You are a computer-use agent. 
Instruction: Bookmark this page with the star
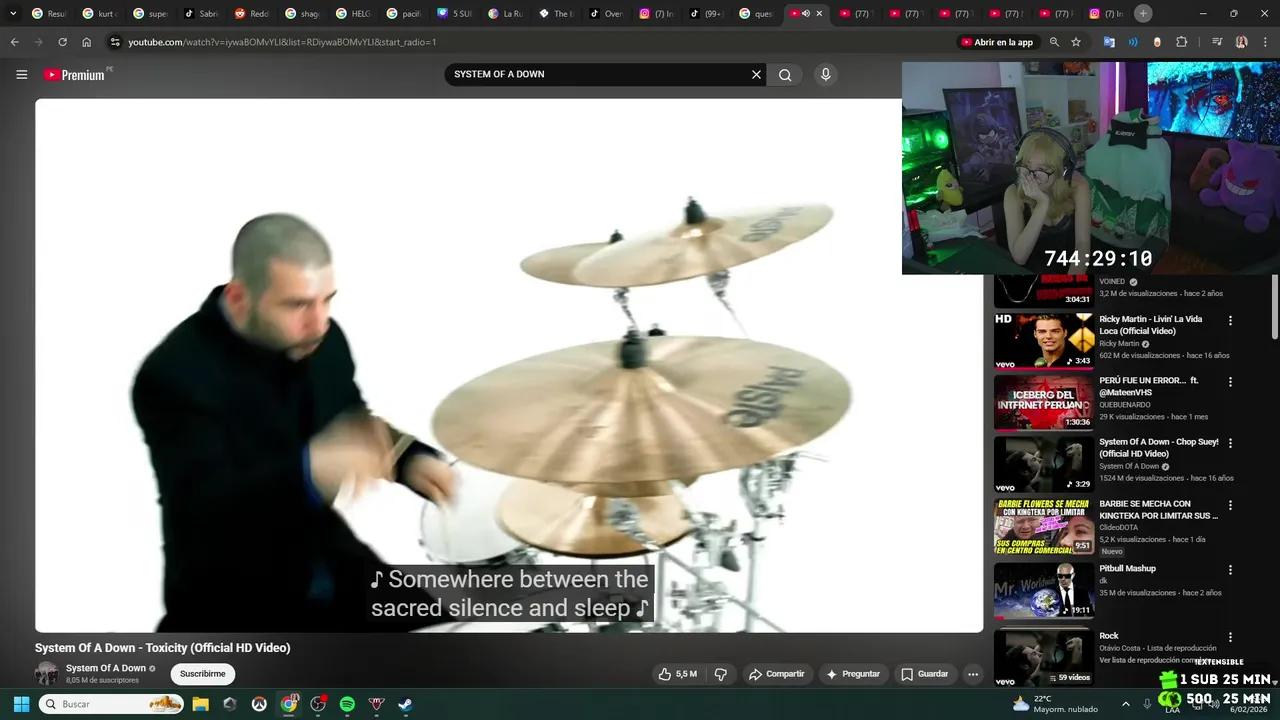pyautogui.click(x=1076, y=42)
